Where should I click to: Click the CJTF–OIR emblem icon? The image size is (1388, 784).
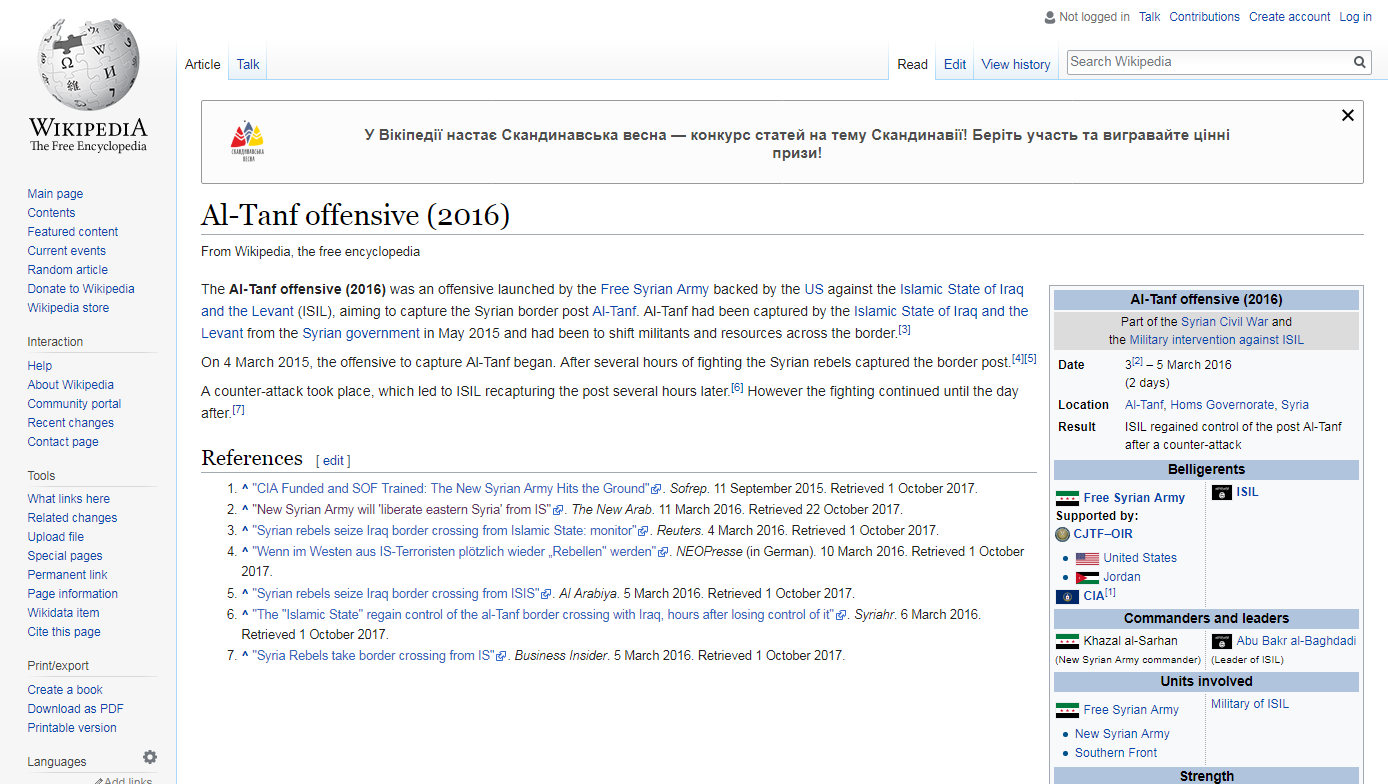click(x=1063, y=534)
